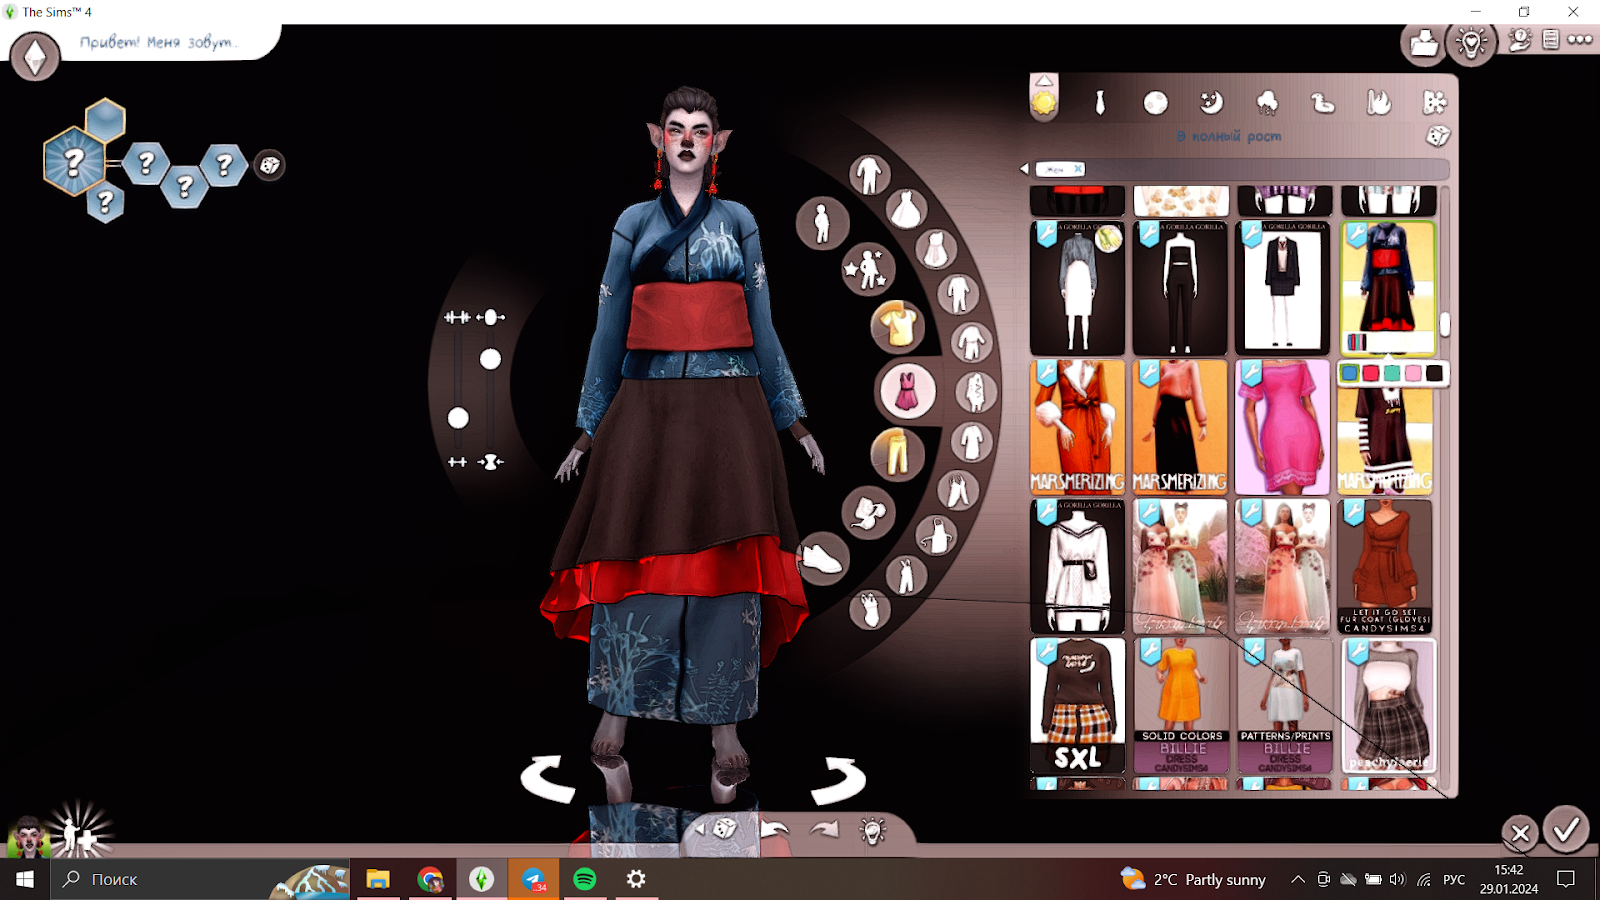Open the plumbob main menu icon
The image size is (1600, 900).
tap(35, 57)
